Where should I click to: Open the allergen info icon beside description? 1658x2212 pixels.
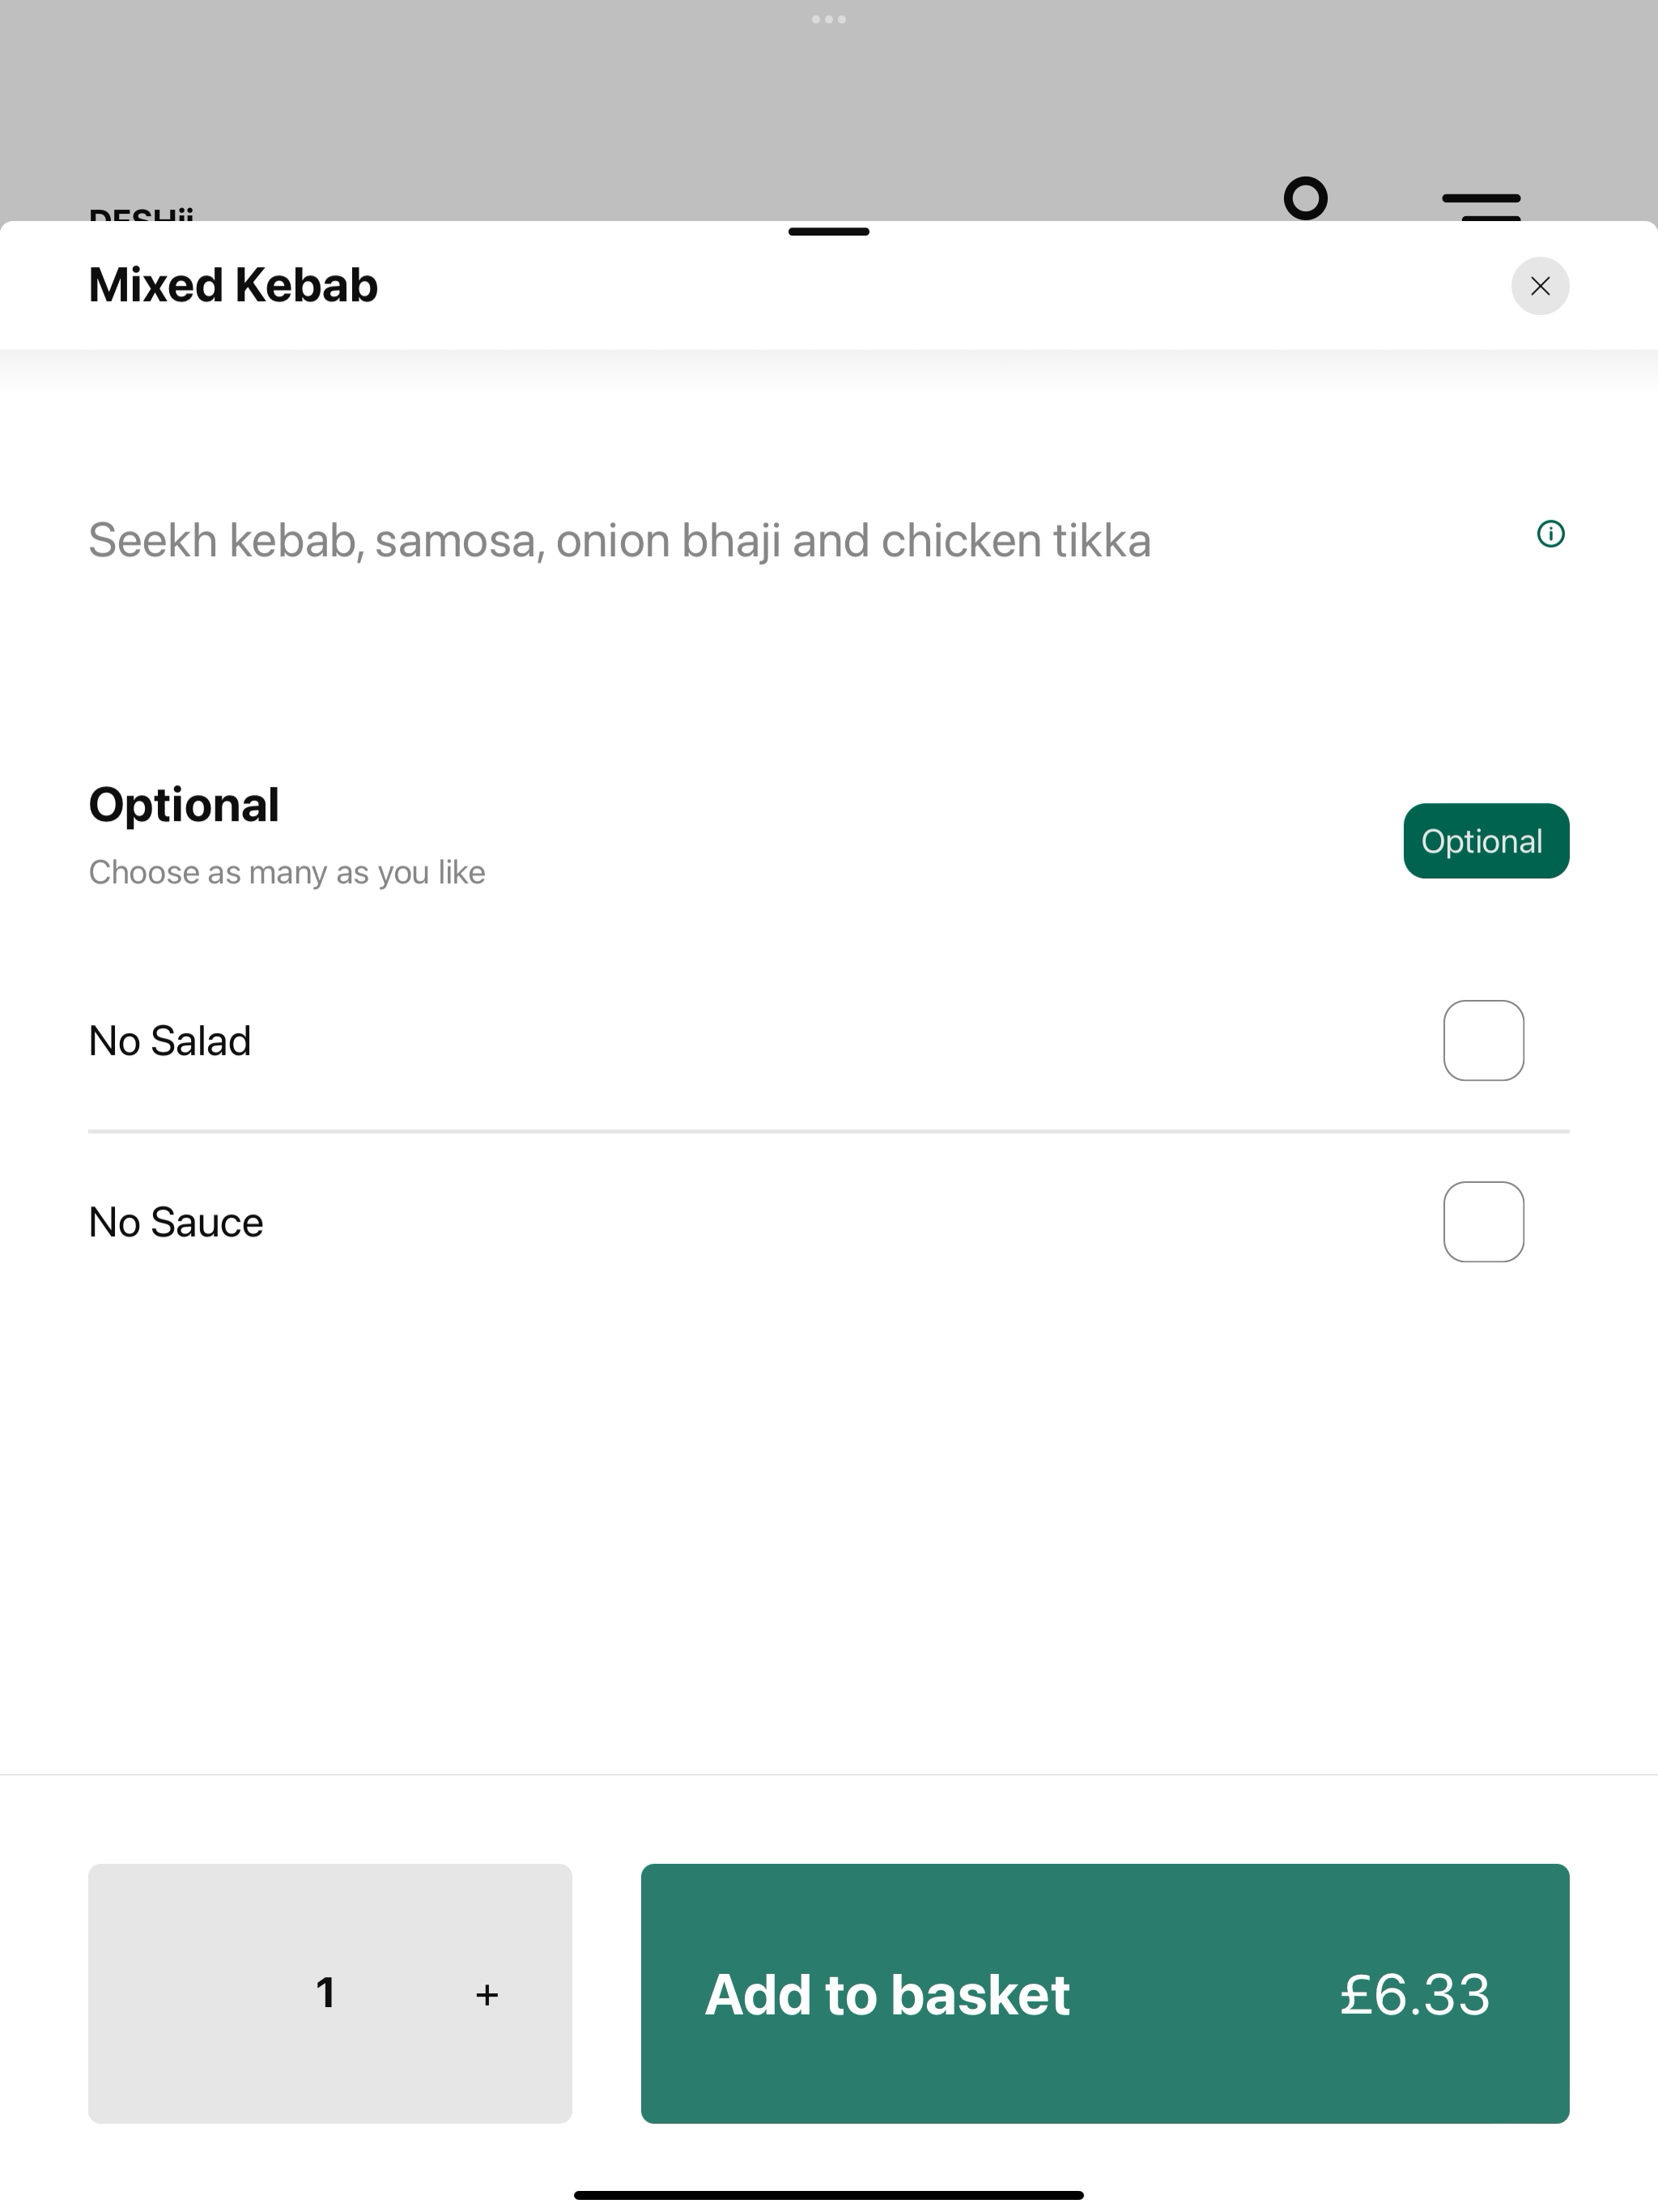pyautogui.click(x=1550, y=534)
